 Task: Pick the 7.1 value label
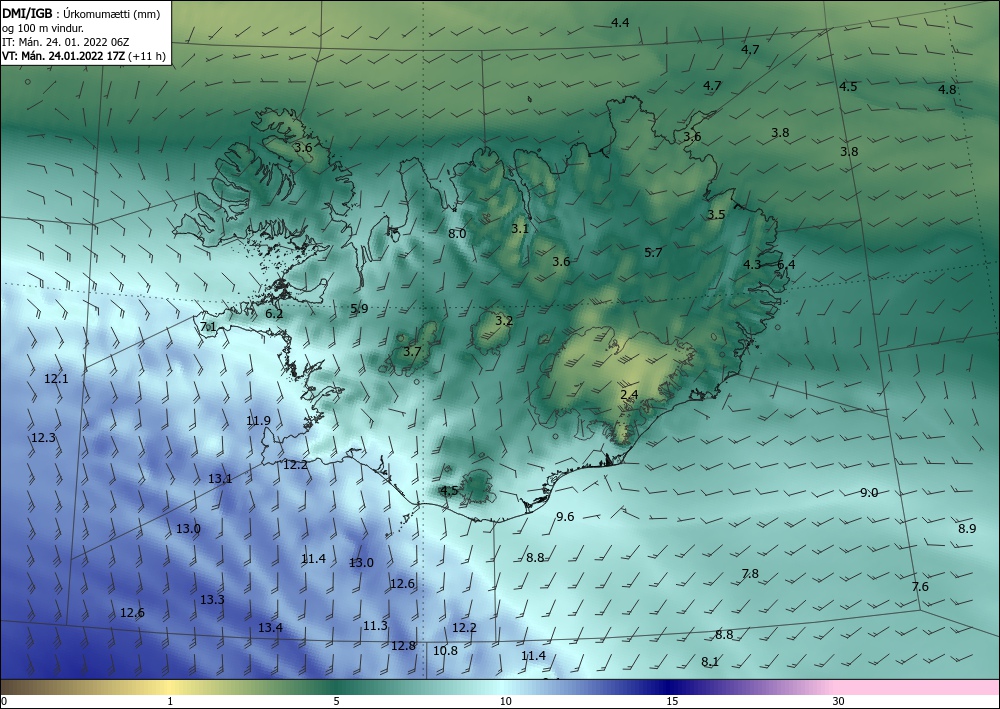(x=209, y=327)
